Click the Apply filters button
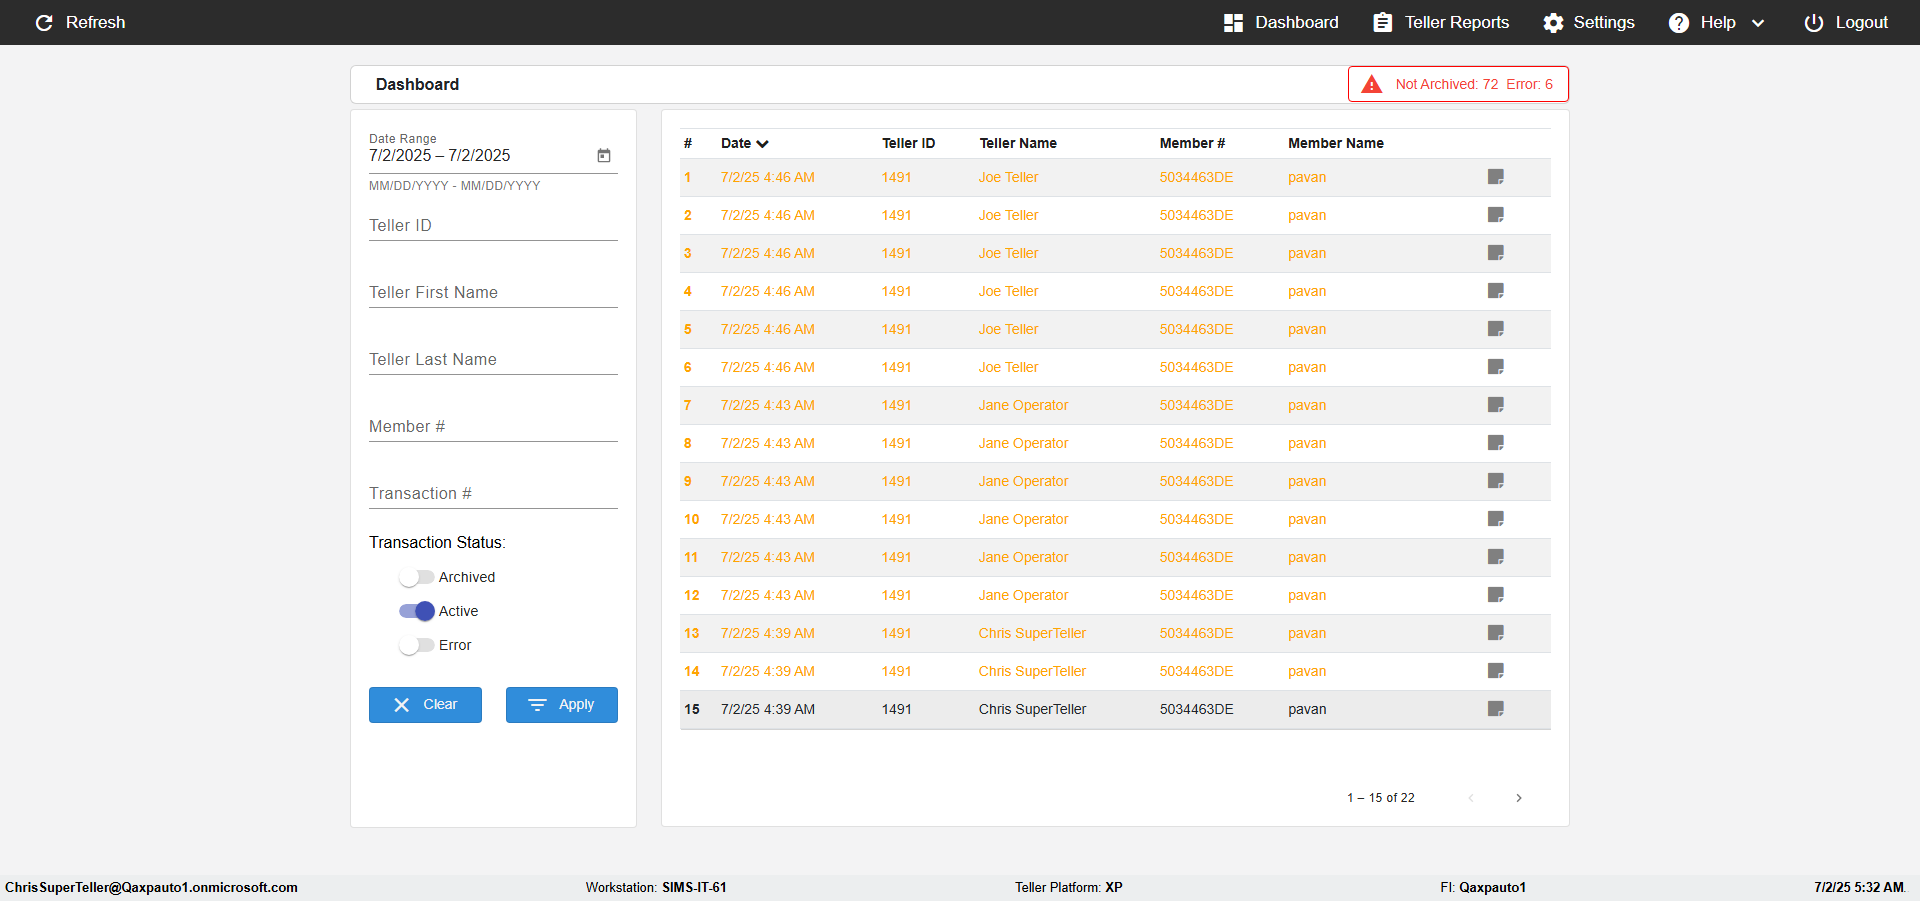Screen dimensions: 1920x901 point(562,705)
